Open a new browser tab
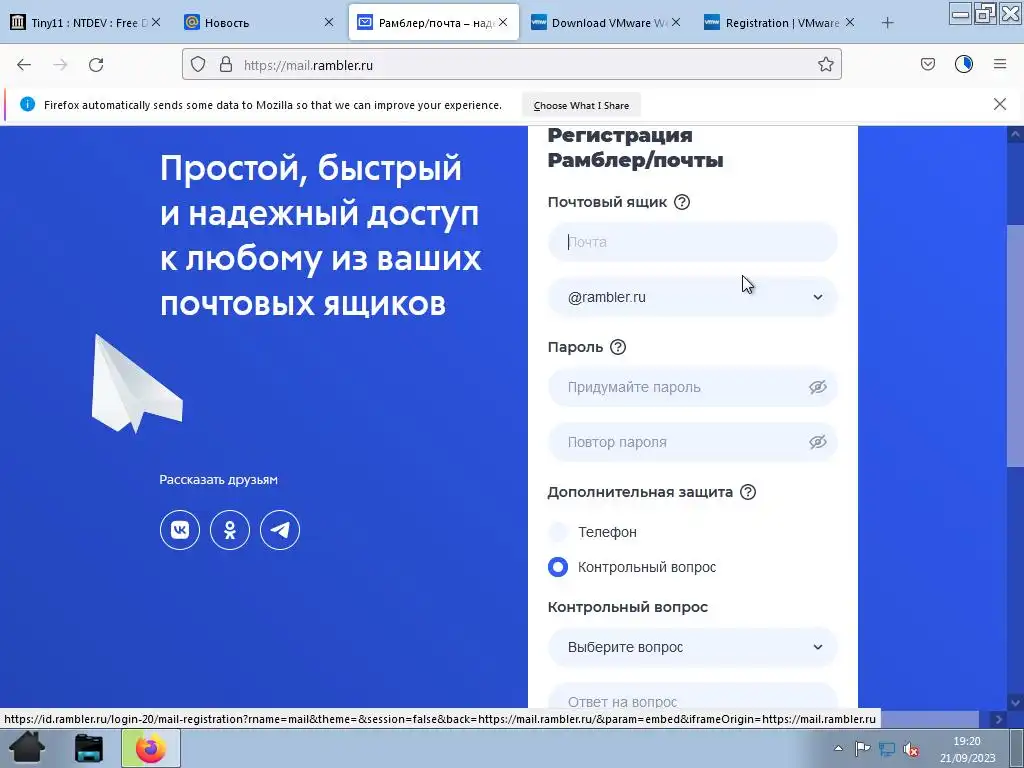The image size is (1024, 768). pyautogui.click(x=887, y=23)
